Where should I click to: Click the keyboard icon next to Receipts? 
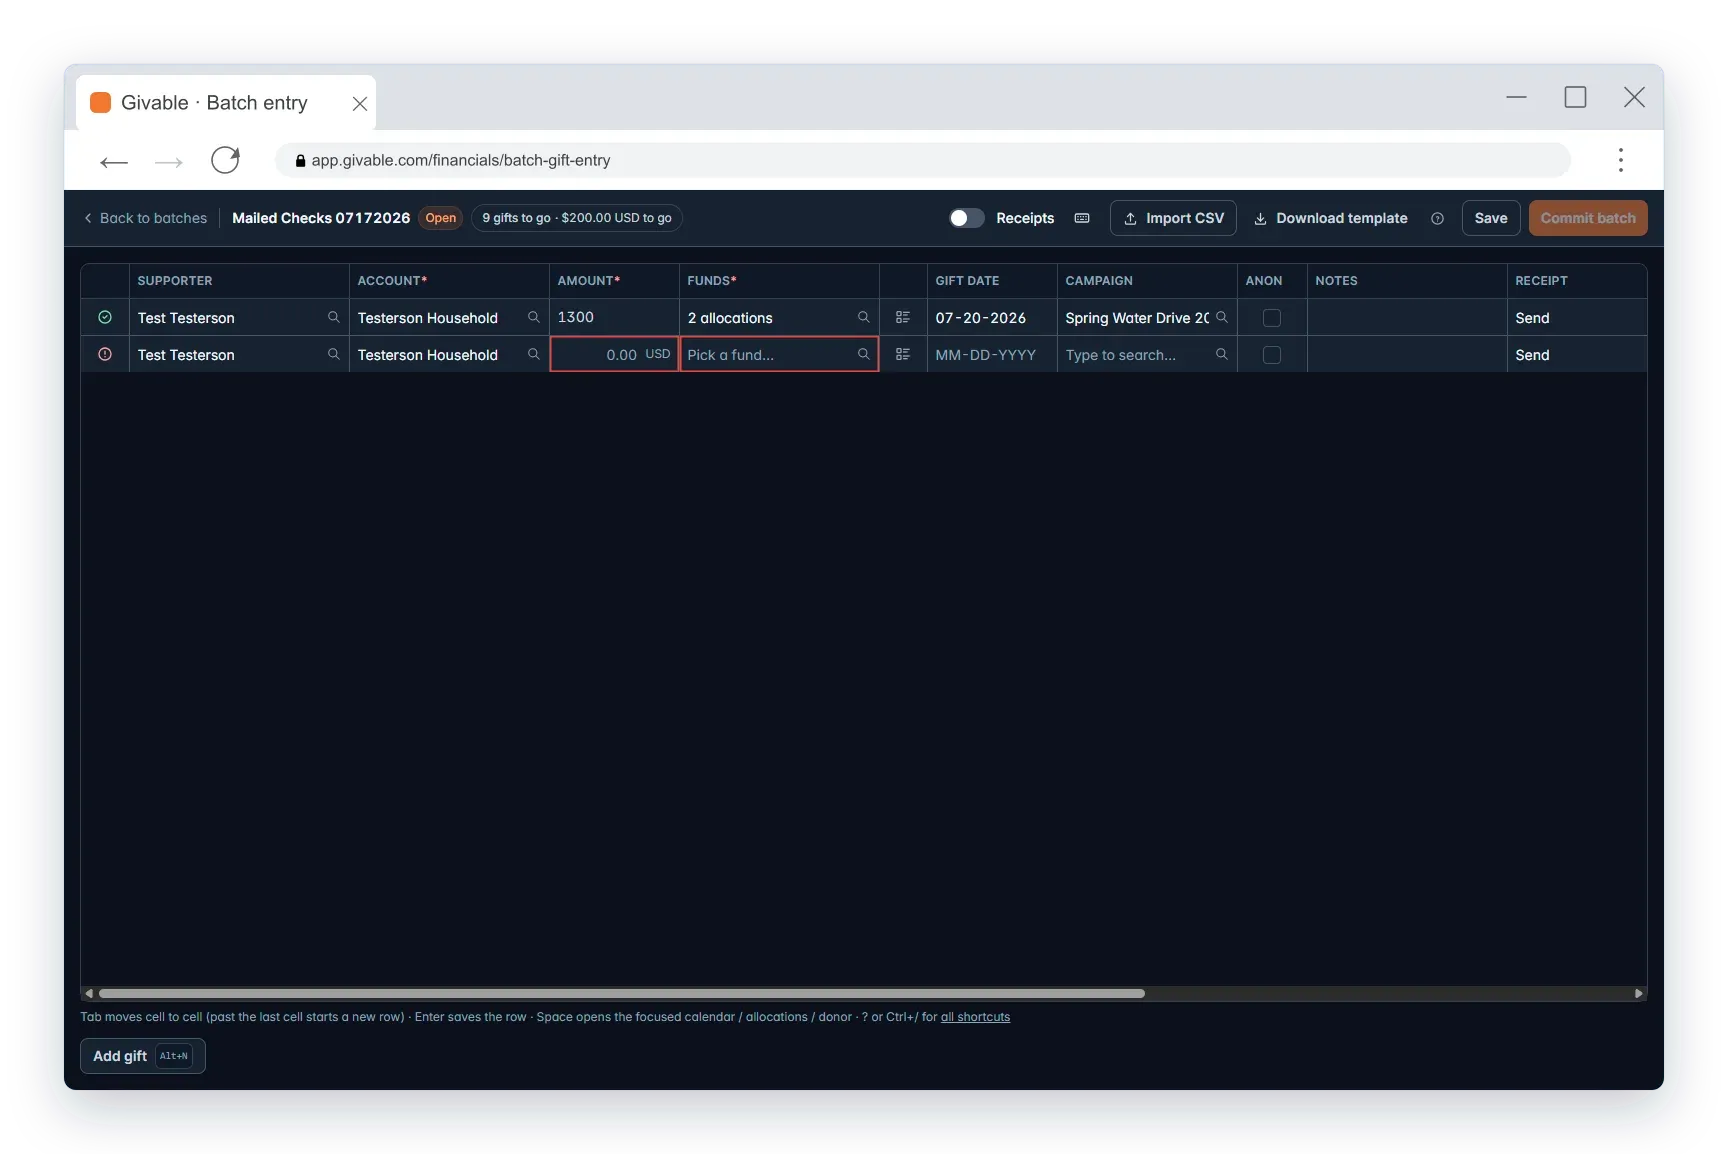coord(1082,218)
